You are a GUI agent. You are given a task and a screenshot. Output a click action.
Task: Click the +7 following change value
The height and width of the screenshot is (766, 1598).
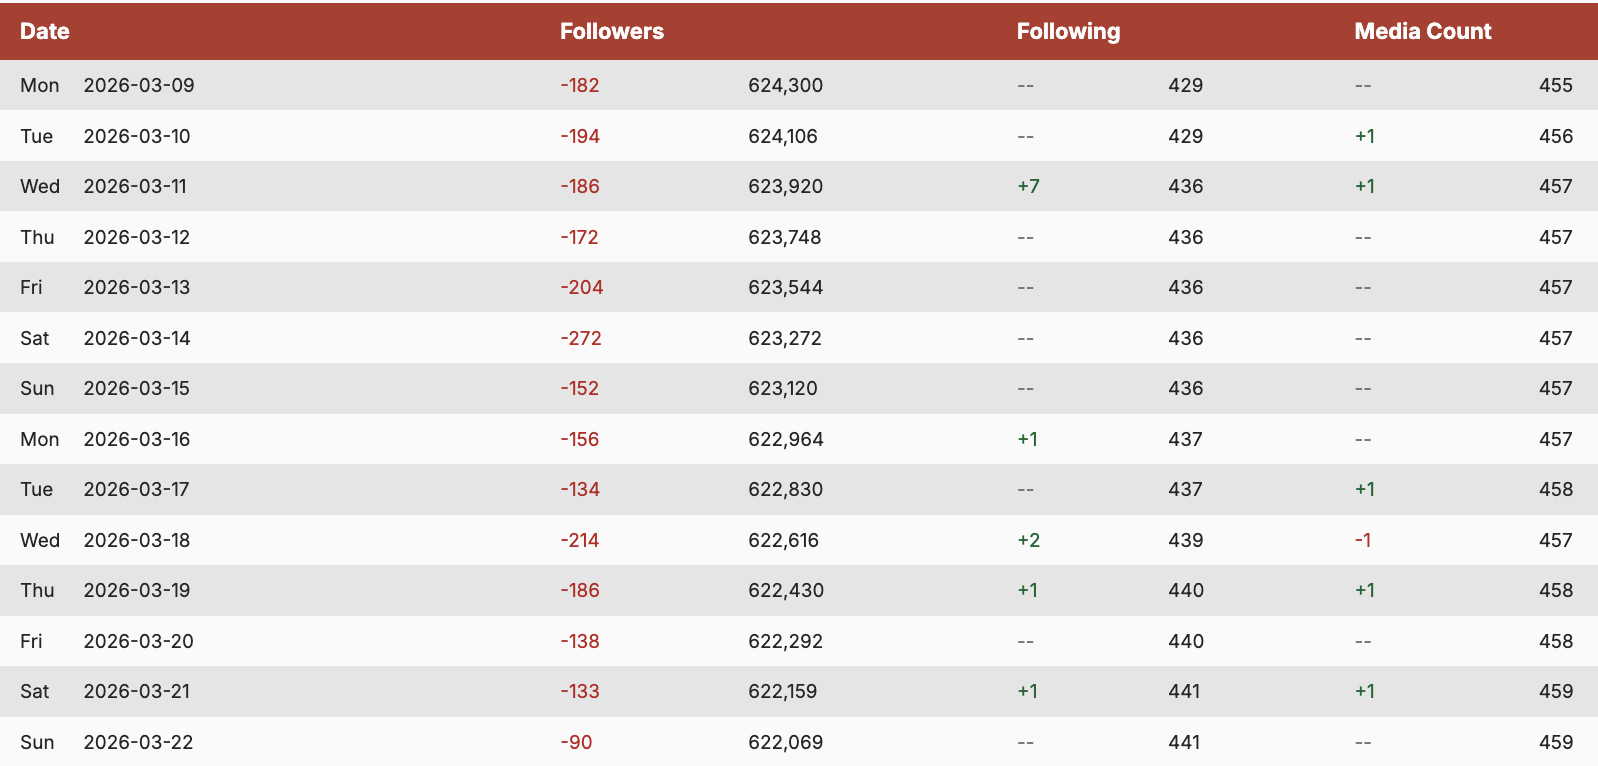(x=1028, y=186)
